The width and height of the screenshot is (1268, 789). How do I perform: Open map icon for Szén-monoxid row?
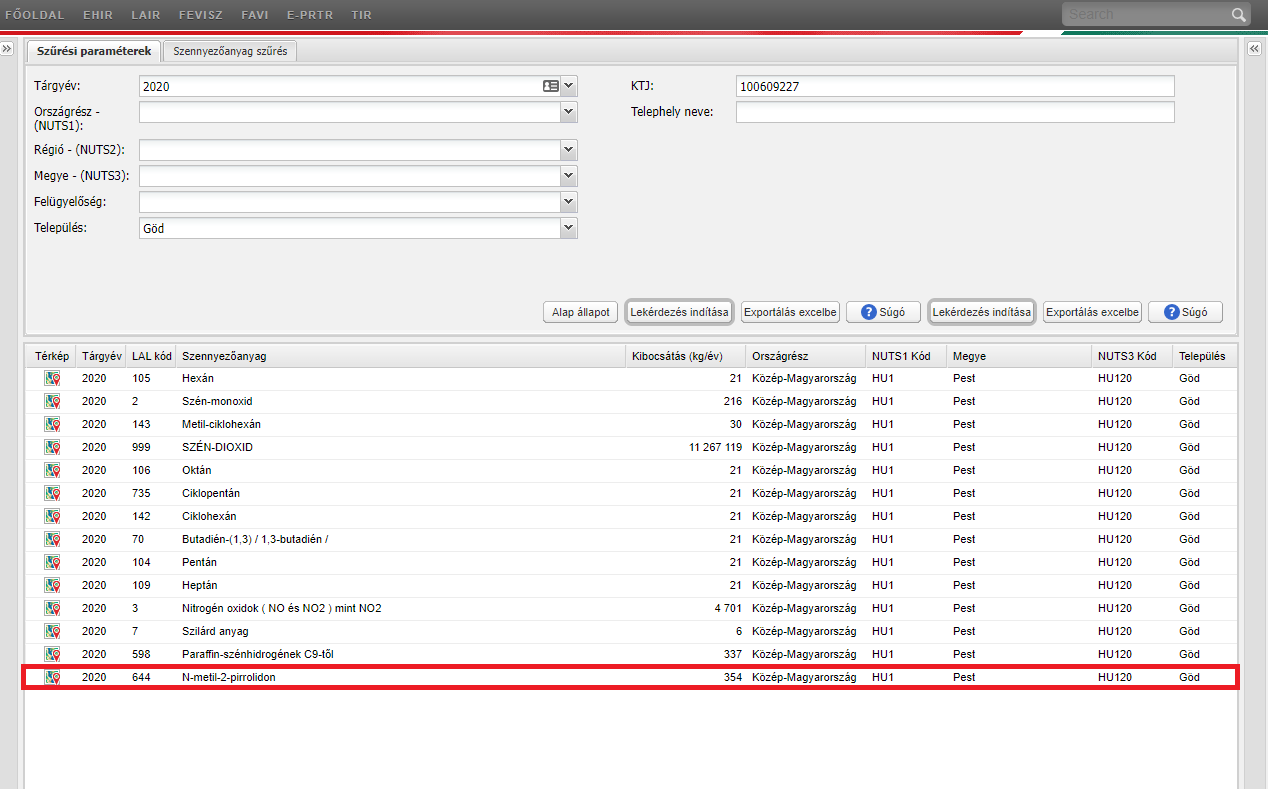[x=53, y=402]
